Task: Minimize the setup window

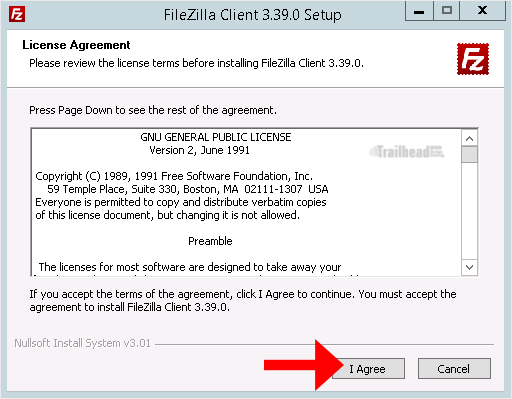Action: click(x=419, y=11)
